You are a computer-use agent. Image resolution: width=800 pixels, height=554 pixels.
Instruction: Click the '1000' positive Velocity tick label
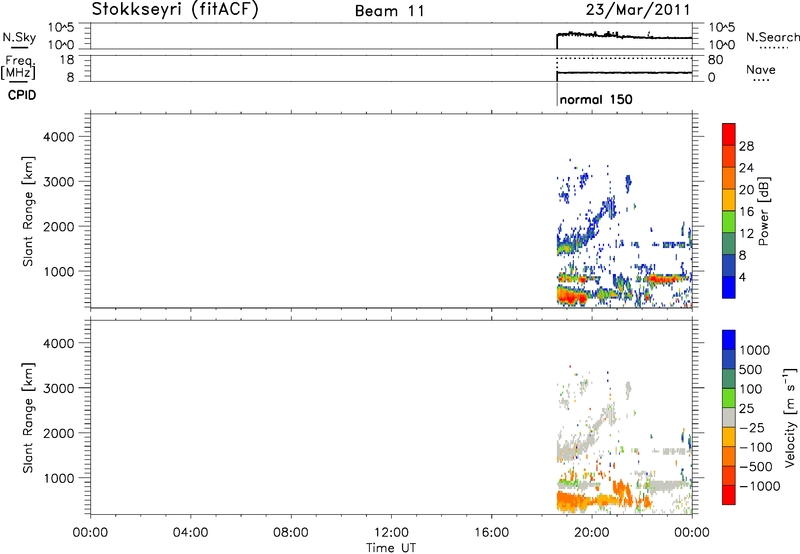click(x=755, y=350)
